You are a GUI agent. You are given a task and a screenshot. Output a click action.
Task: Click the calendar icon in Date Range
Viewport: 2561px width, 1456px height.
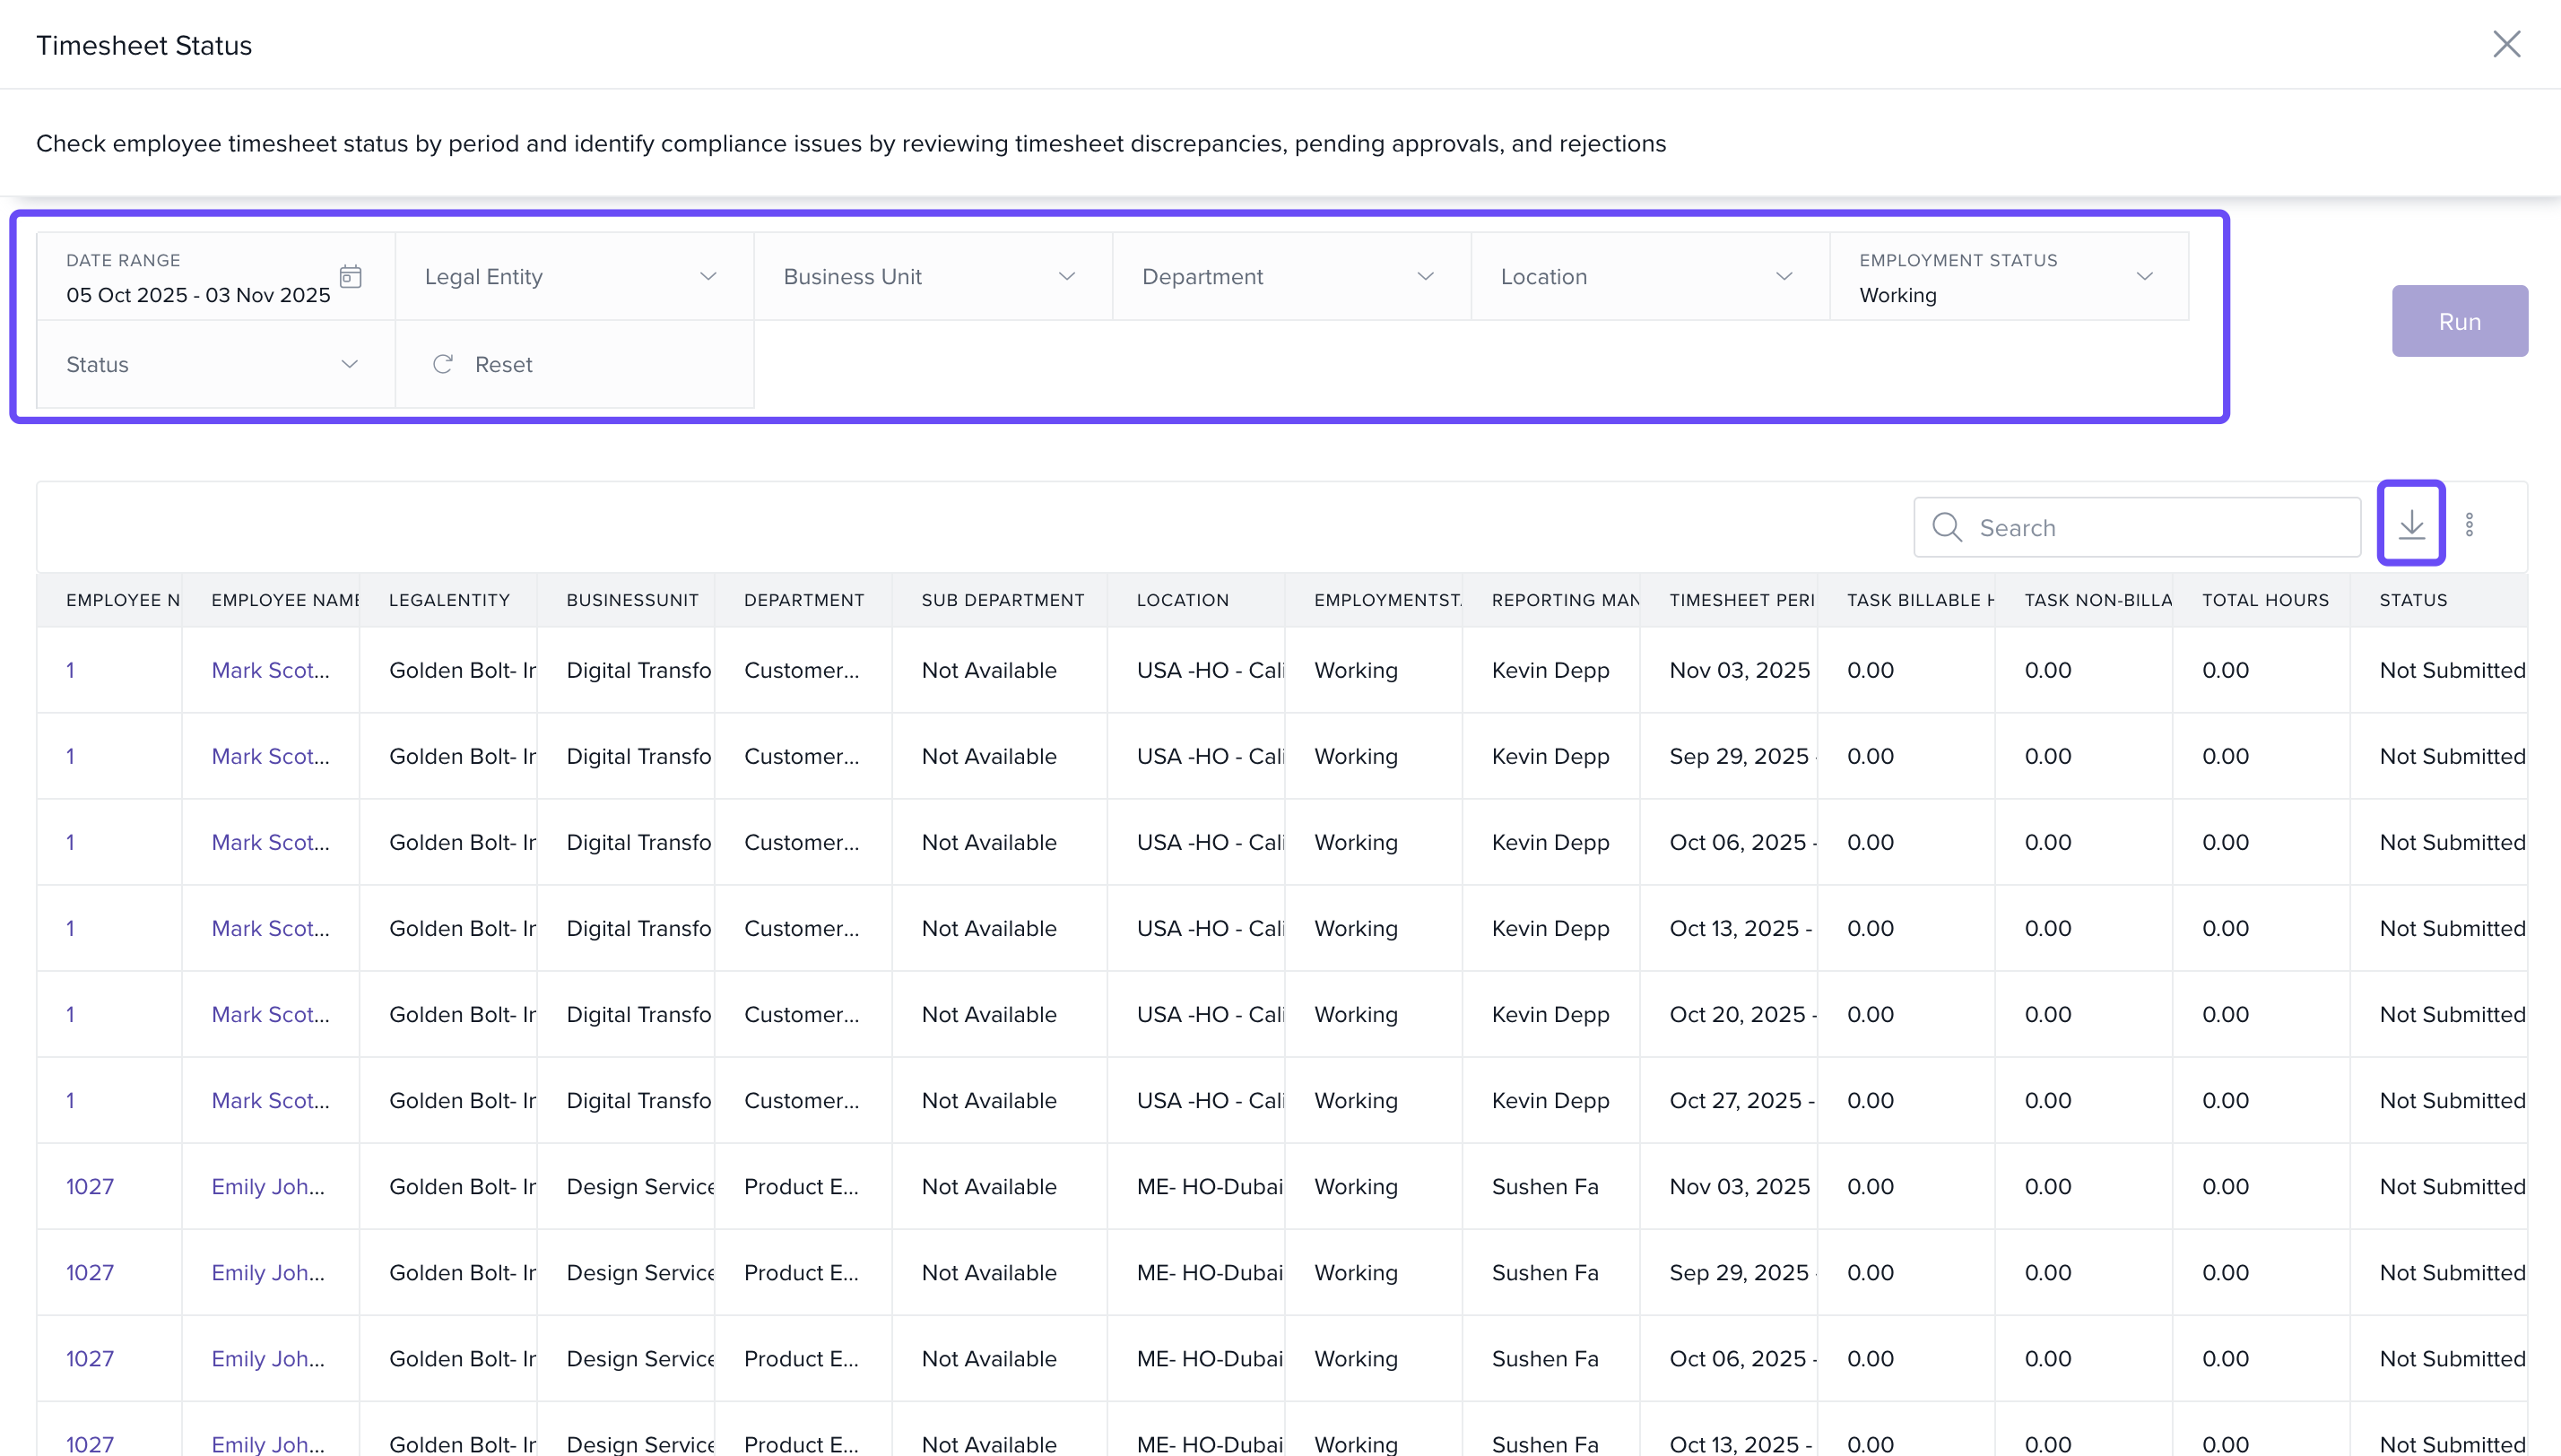(x=350, y=276)
